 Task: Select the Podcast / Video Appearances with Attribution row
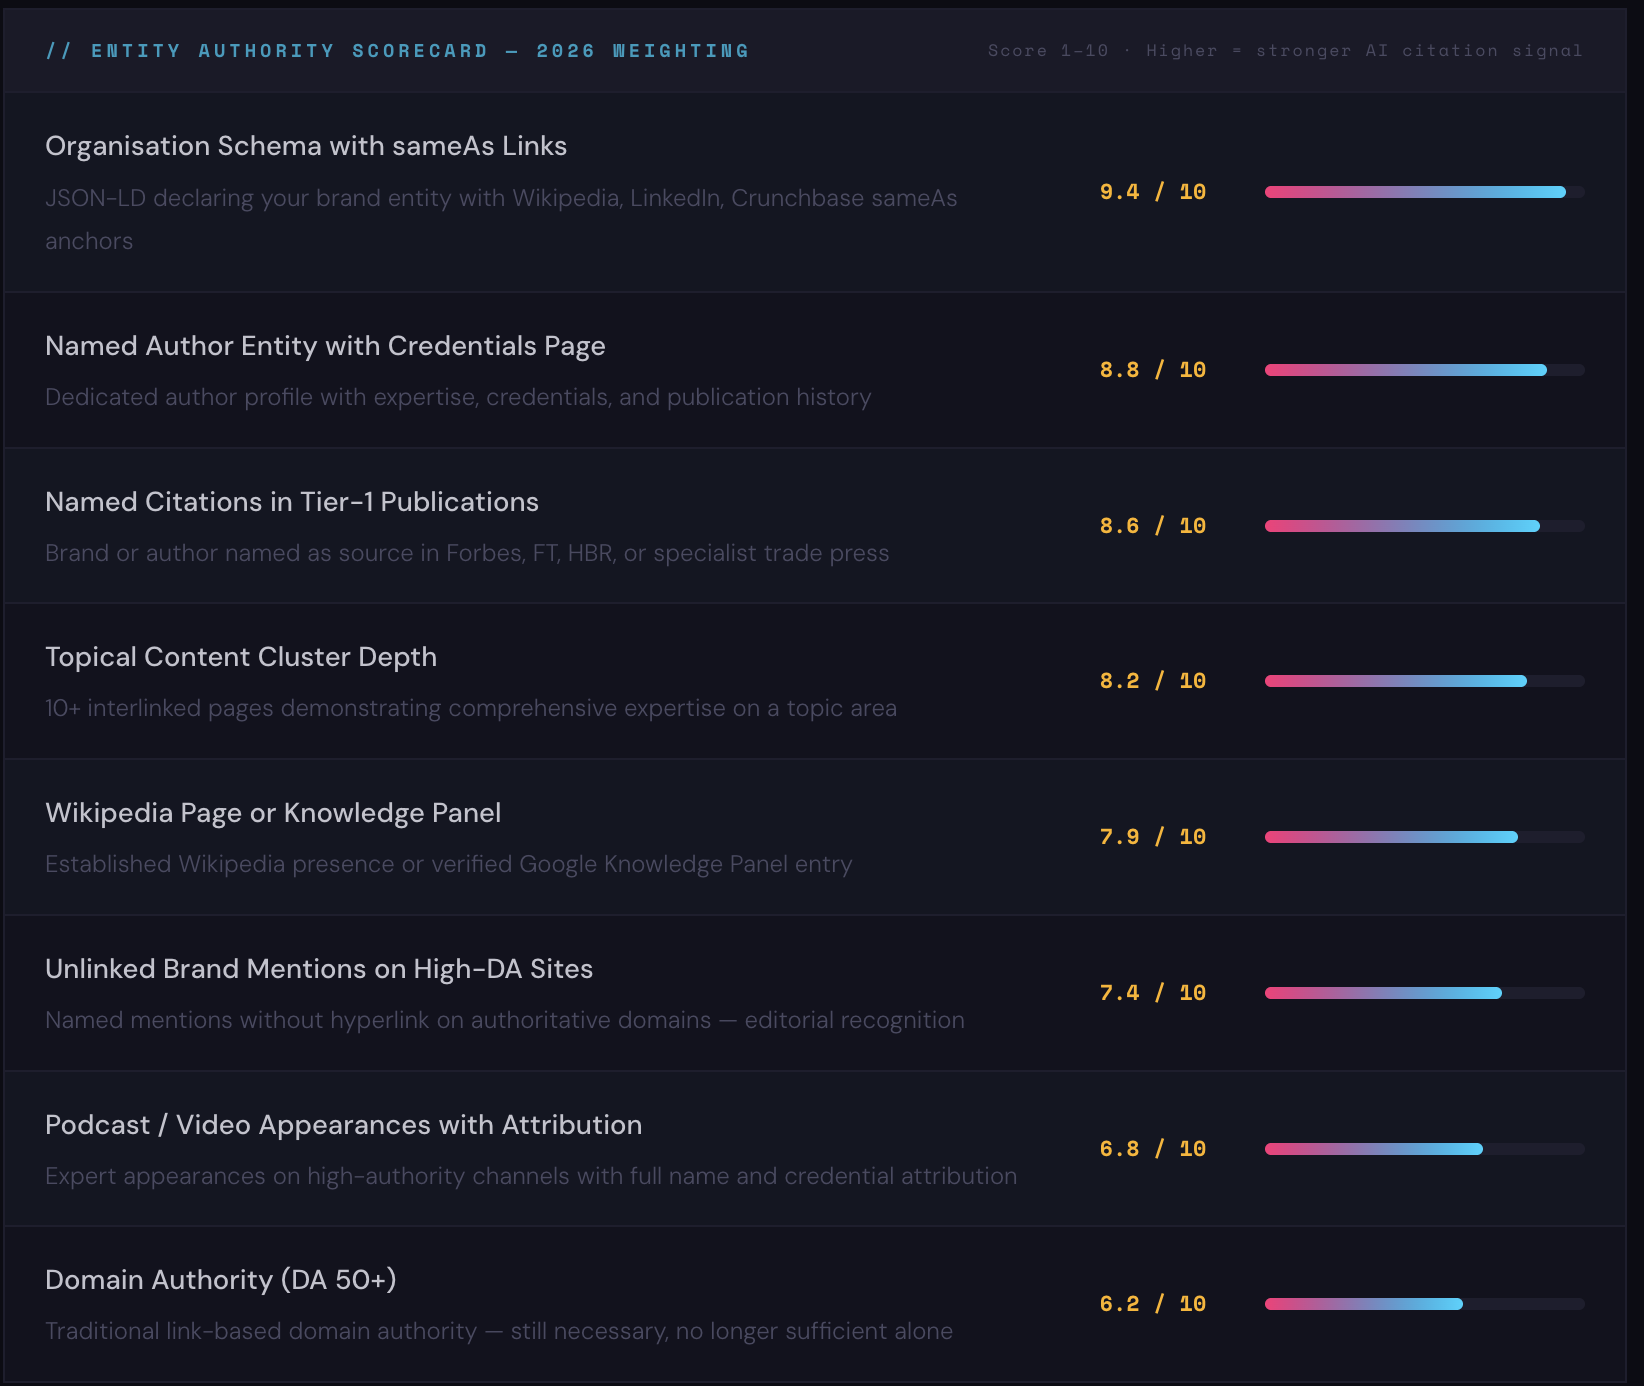pyautogui.click(x=500, y=1148)
